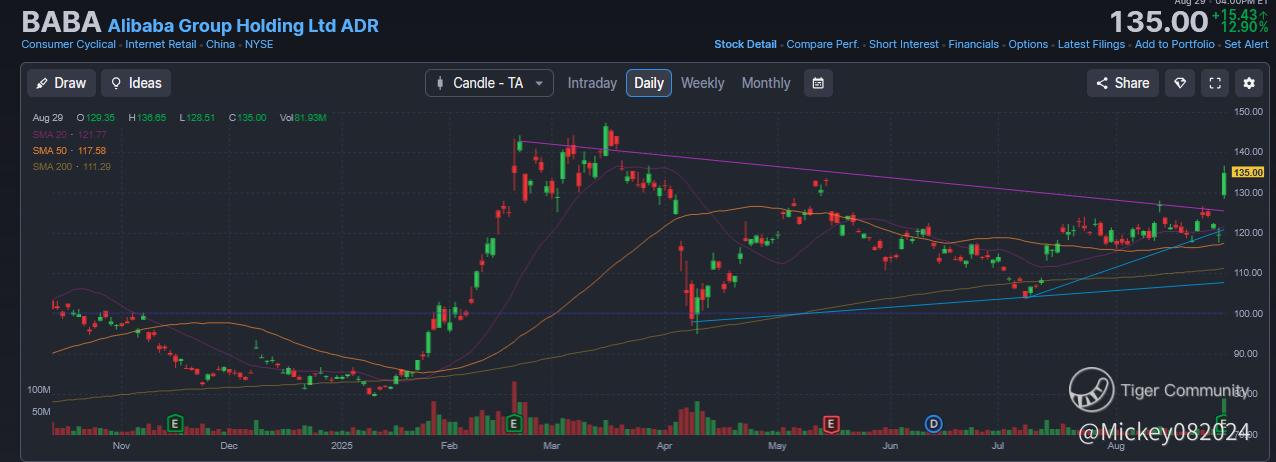Open the Share menu
This screenshot has width=1276, height=462.
tap(1123, 83)
